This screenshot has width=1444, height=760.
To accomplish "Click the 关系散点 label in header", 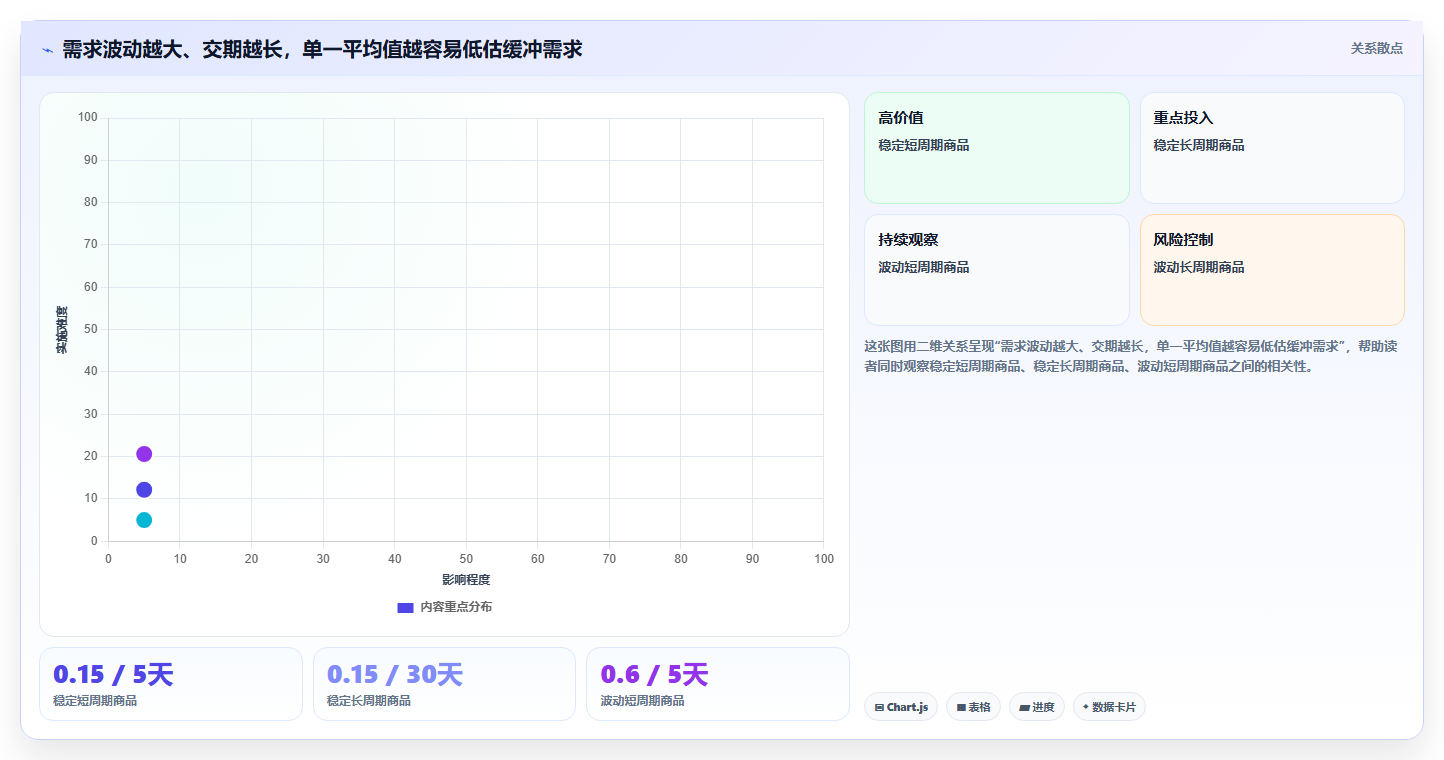I will pos(1376,48).
